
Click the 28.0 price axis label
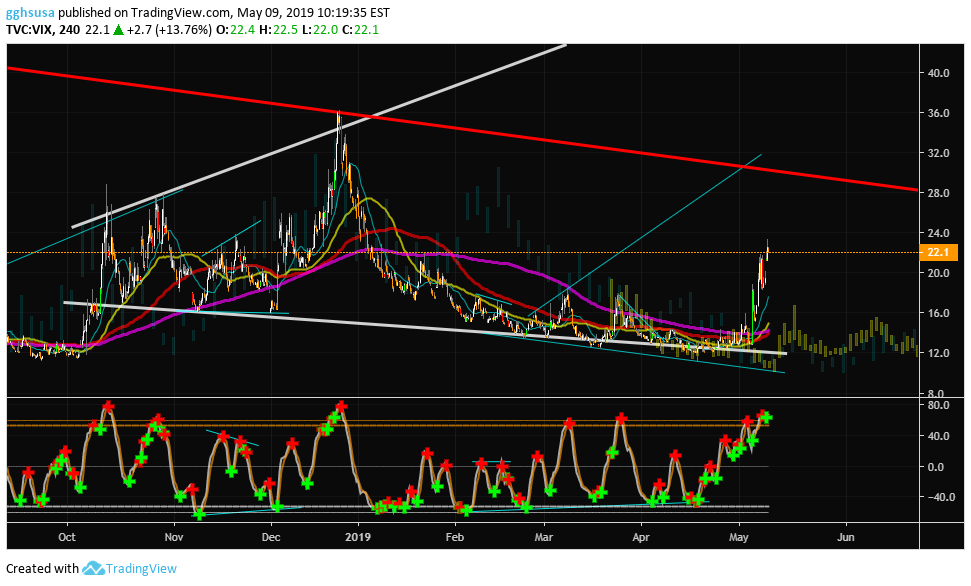pos(938,193)
